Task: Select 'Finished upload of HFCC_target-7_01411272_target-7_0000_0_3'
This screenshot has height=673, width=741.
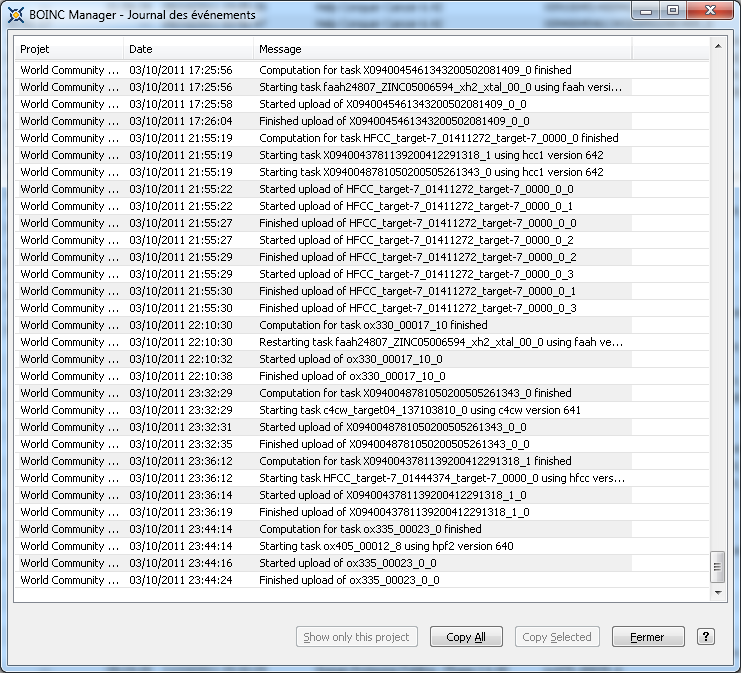Action: click(417, 308)
